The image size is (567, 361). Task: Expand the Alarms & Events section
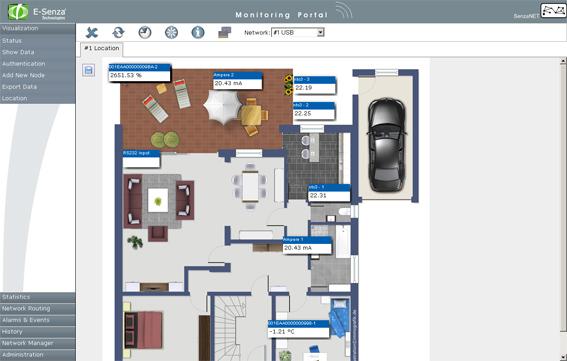point(38,320)
